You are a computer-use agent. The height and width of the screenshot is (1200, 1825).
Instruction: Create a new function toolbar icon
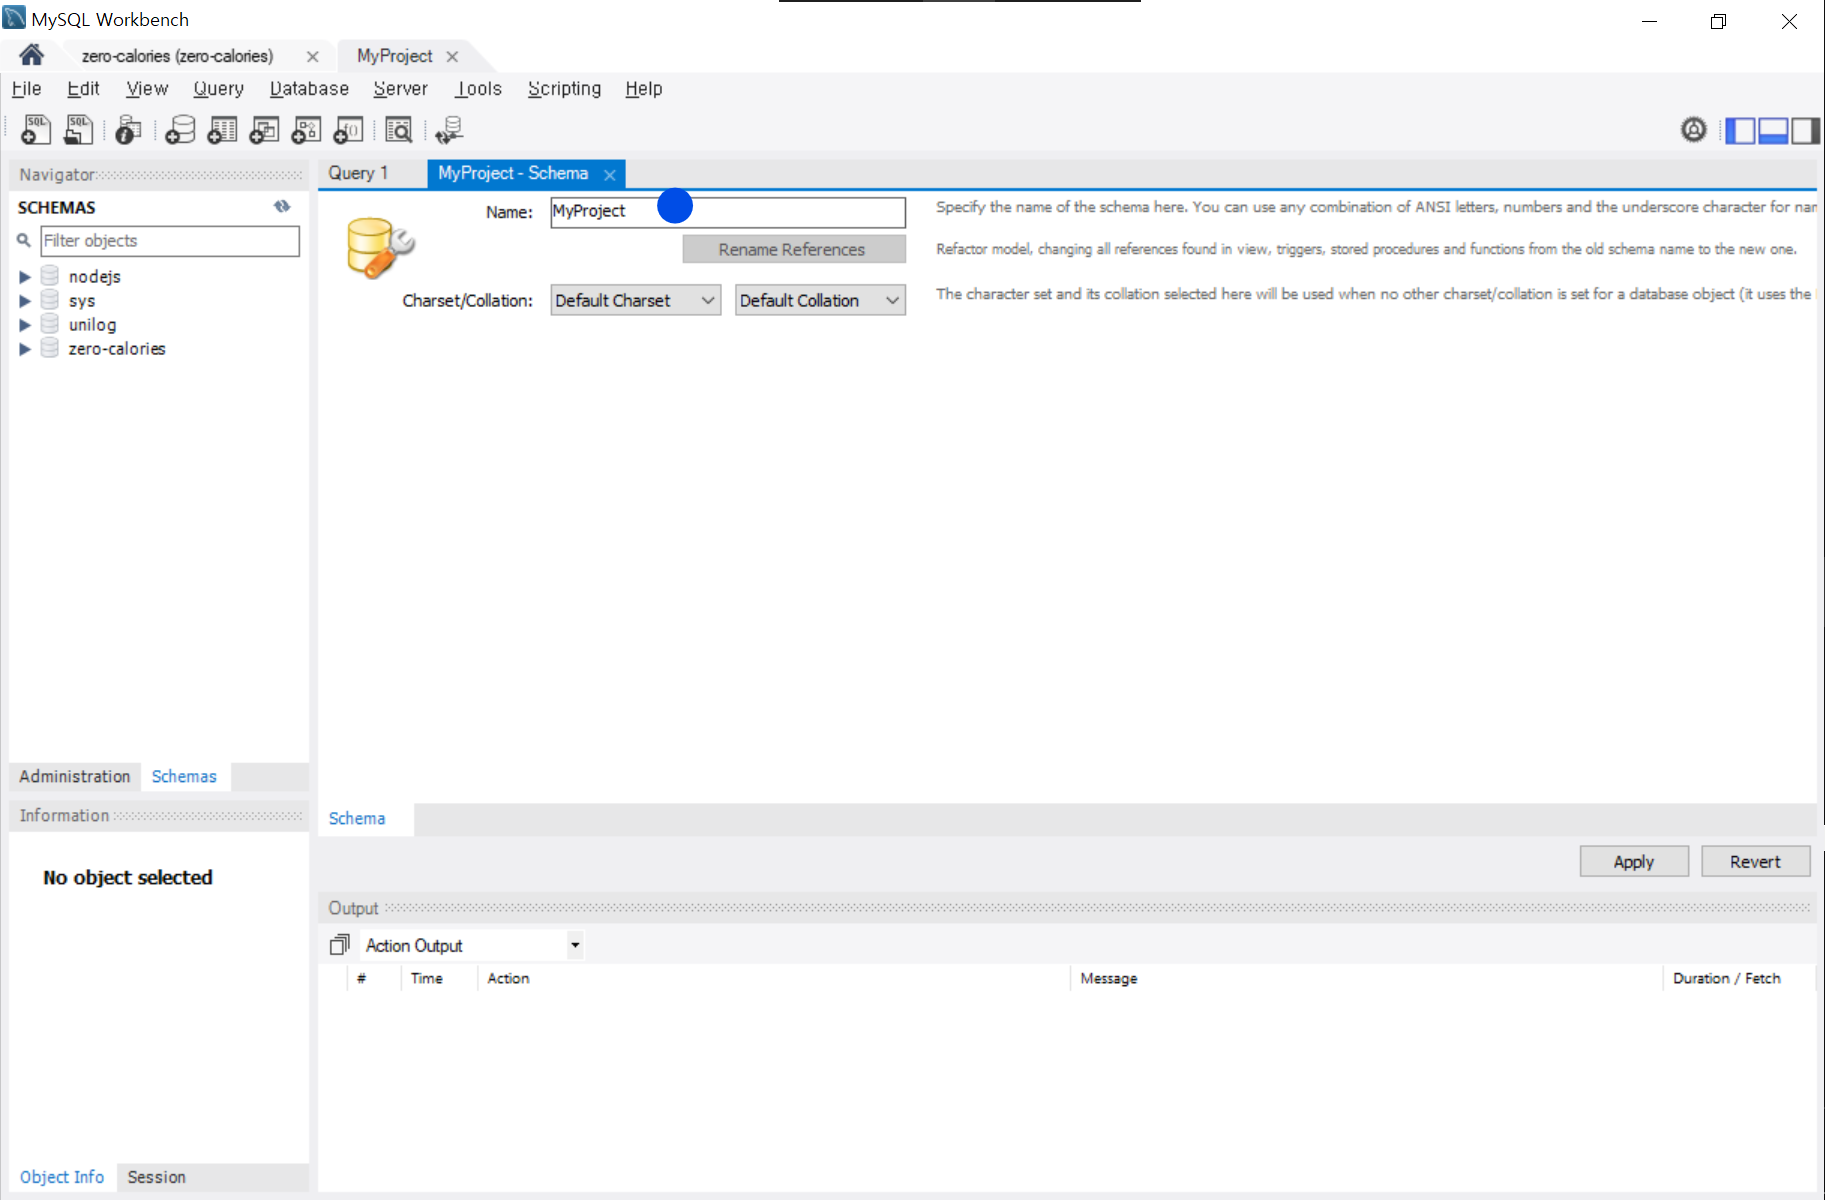tap(348, 130)
